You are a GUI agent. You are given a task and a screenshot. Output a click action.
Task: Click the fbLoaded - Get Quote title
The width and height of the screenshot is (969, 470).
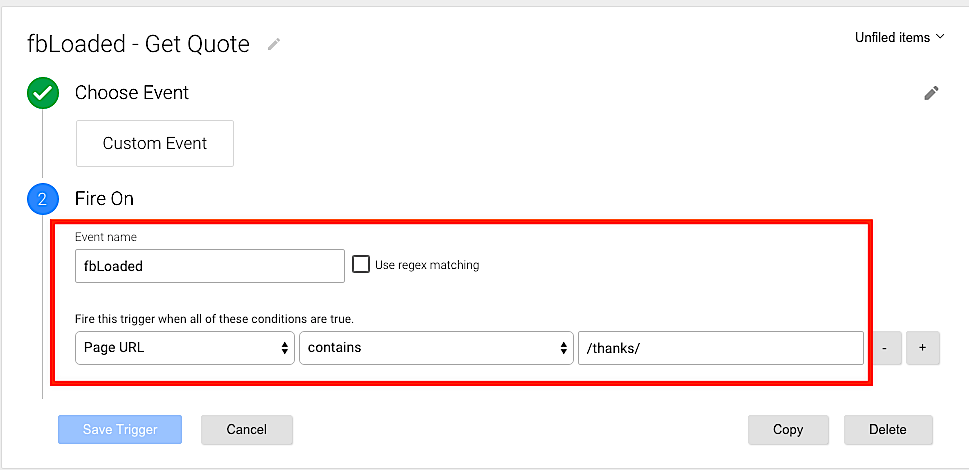(139, 44)
